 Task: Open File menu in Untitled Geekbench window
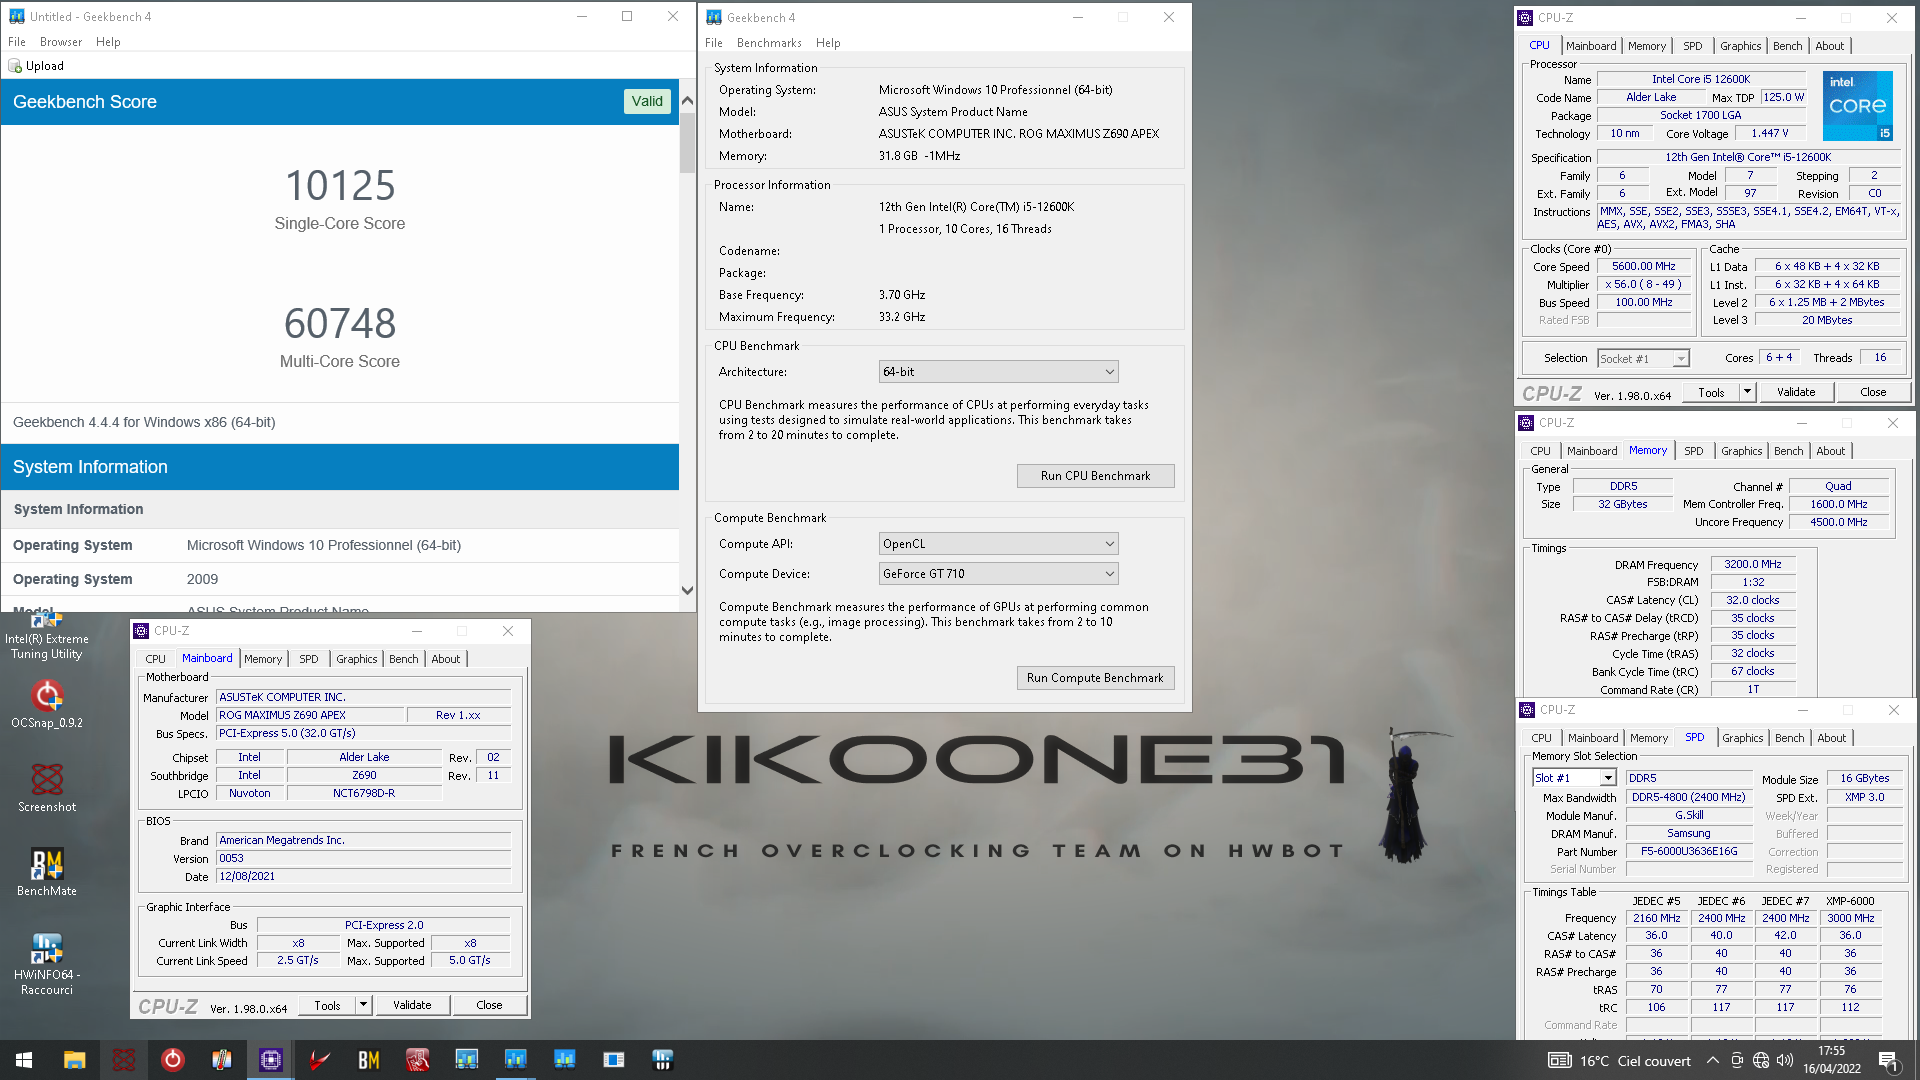click(x=17, y=42)
